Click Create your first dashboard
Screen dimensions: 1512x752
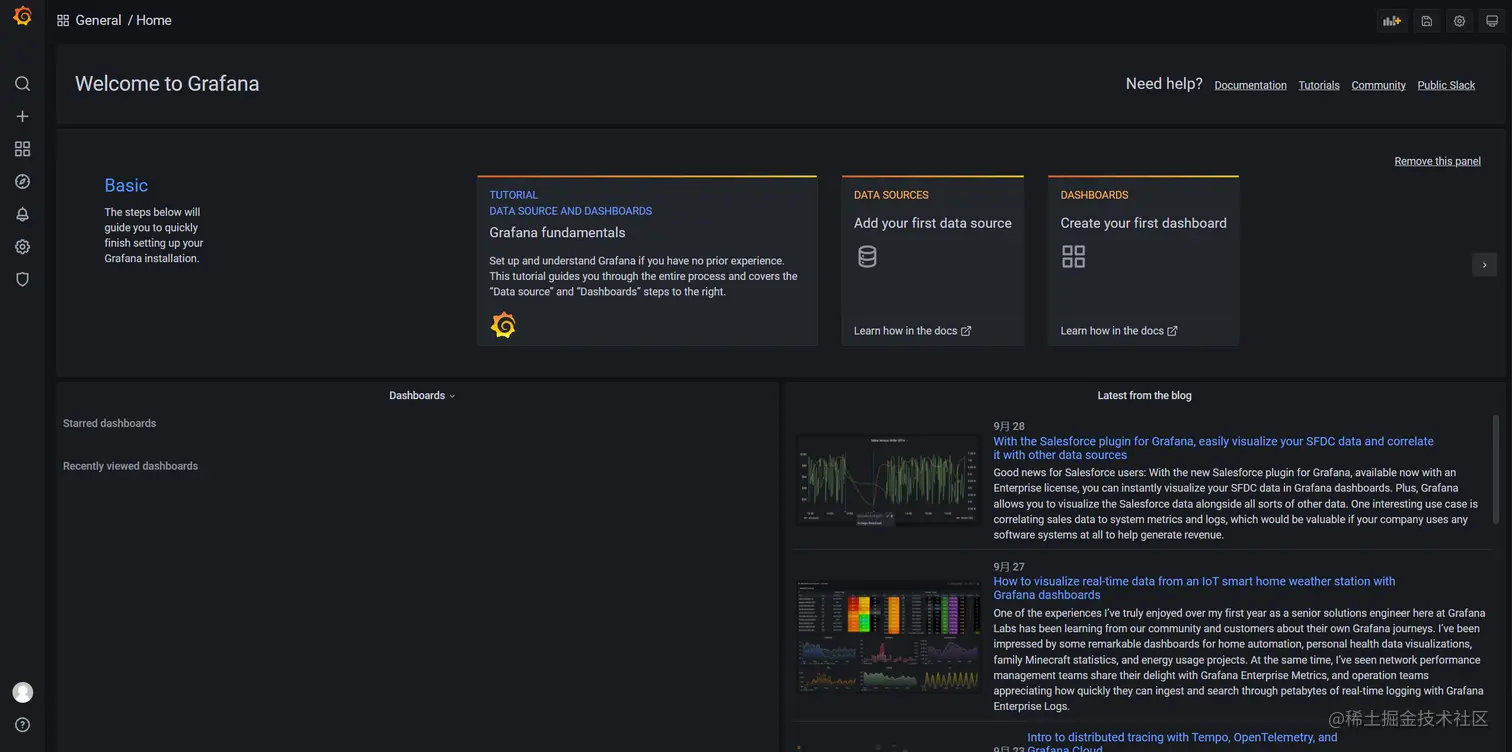(1143, 223)
